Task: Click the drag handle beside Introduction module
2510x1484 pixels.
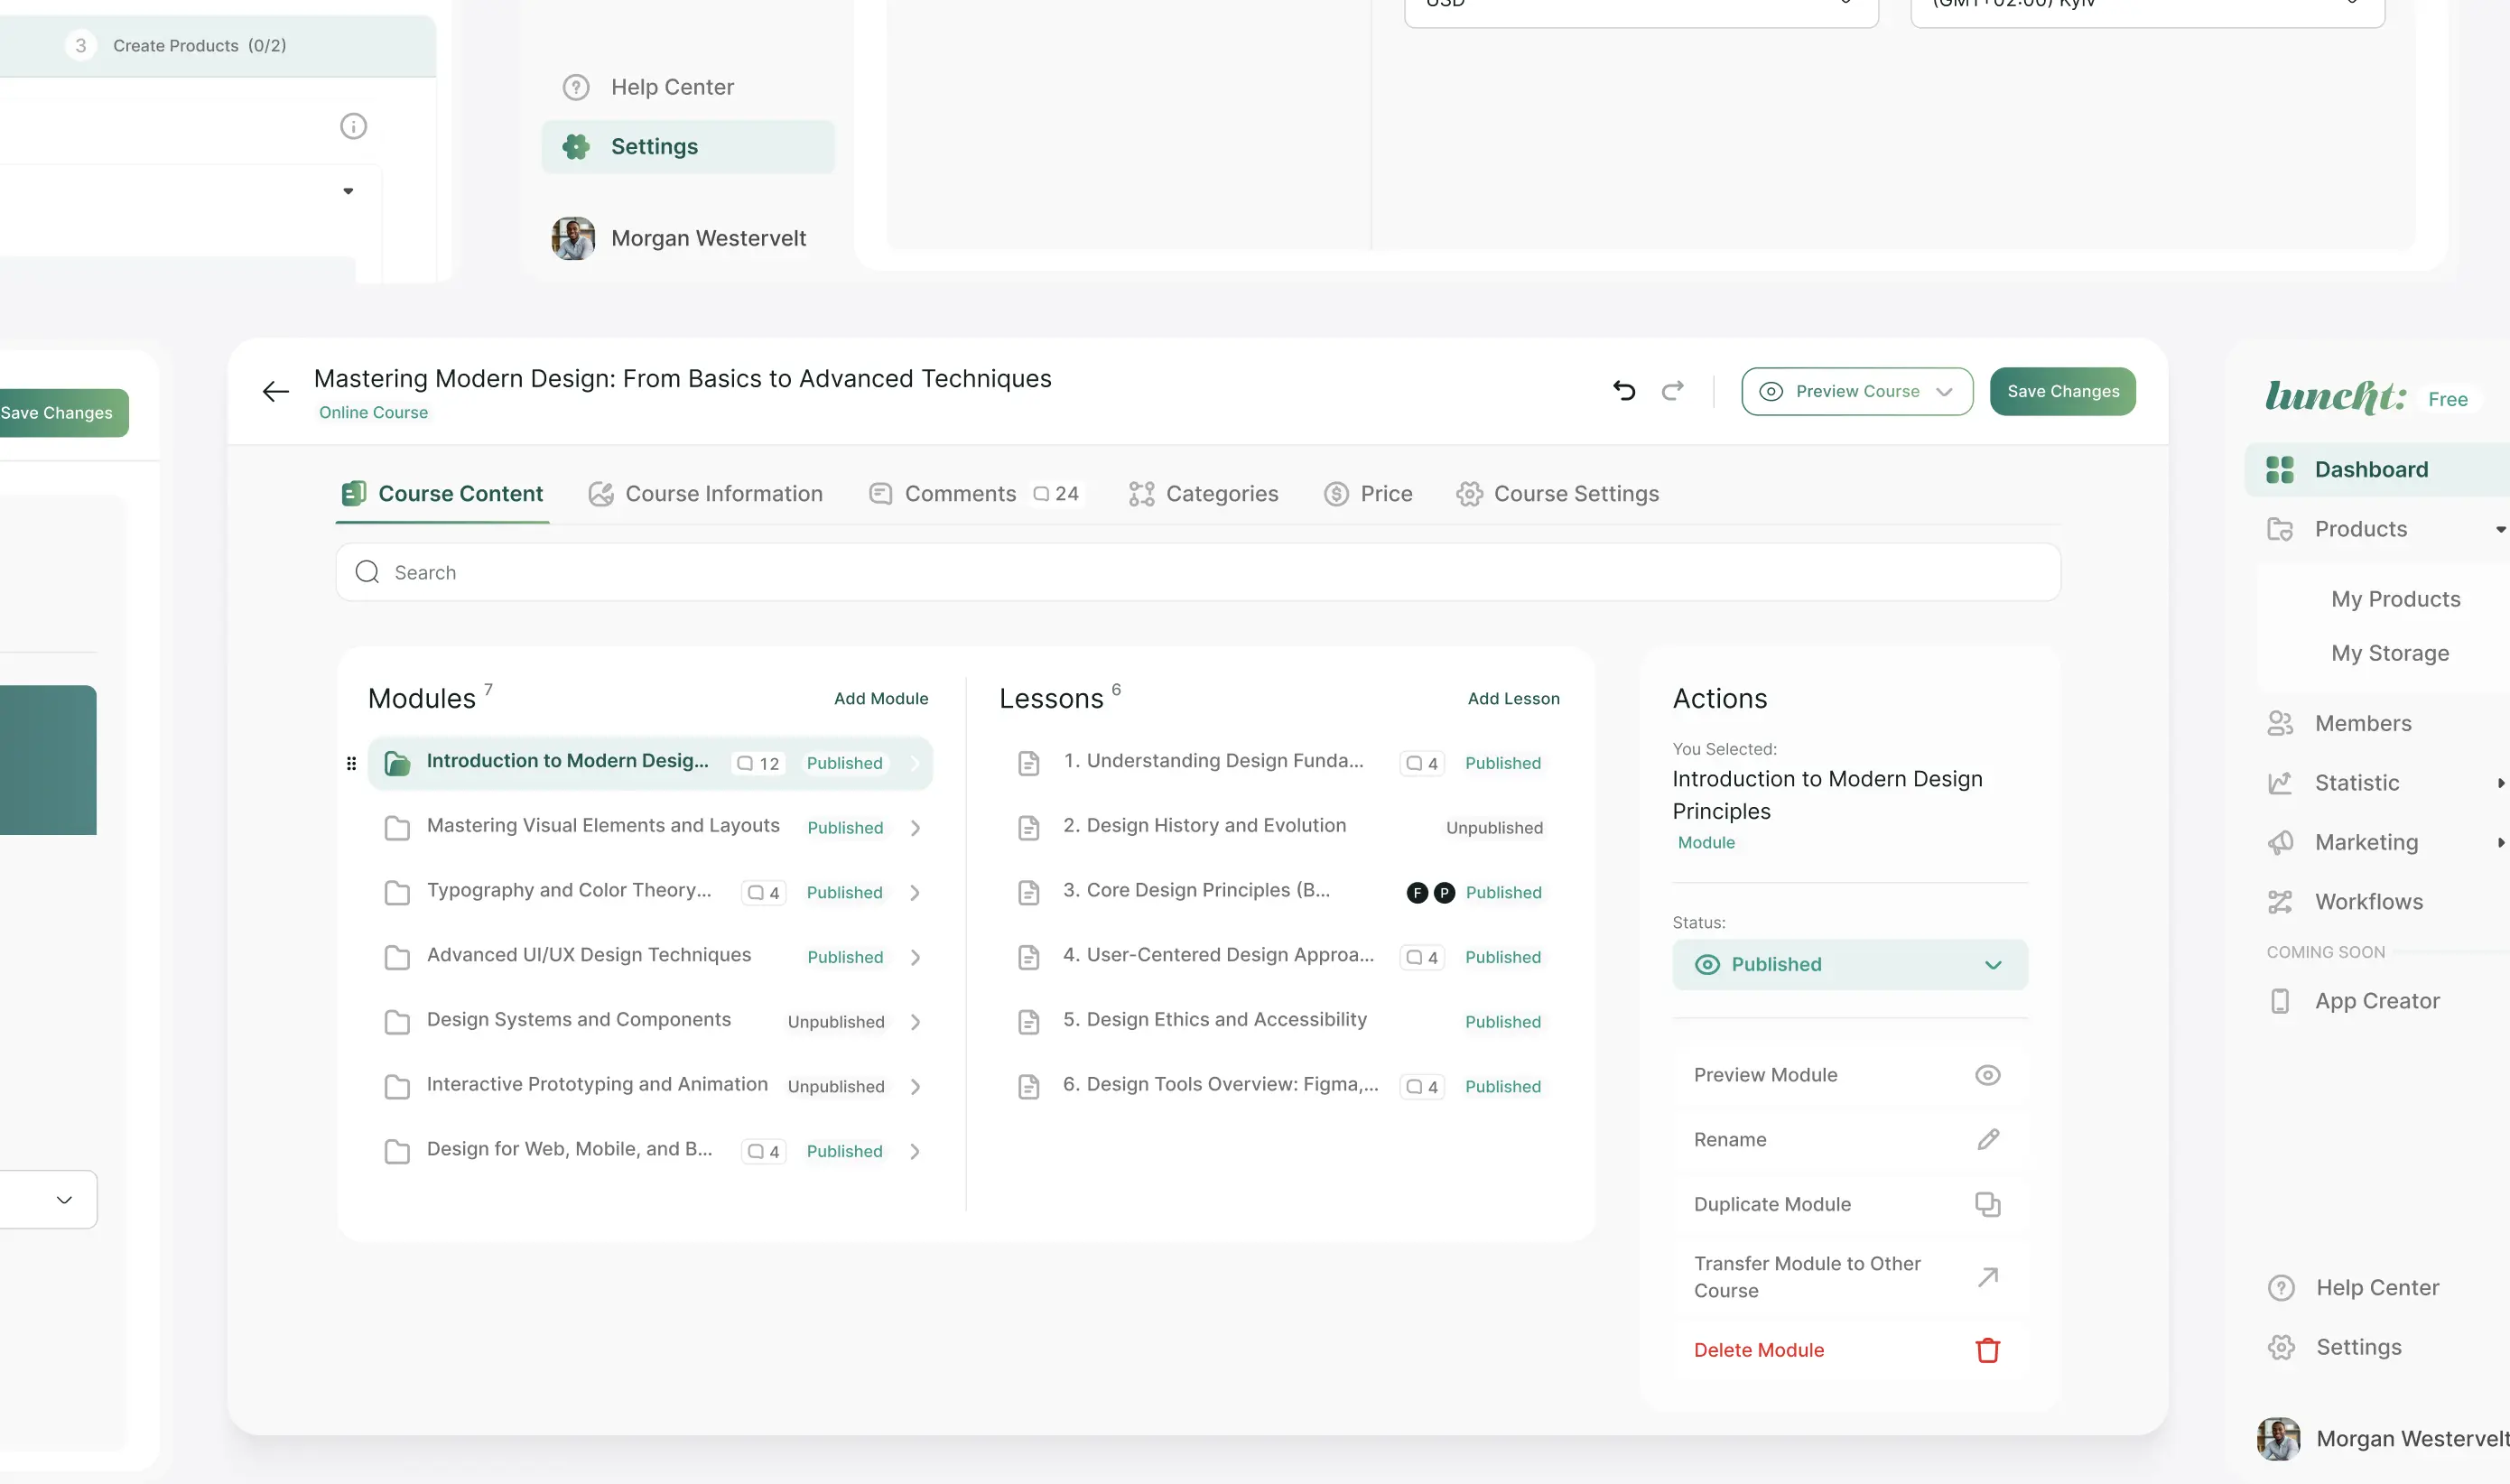Action: point(351,764)
